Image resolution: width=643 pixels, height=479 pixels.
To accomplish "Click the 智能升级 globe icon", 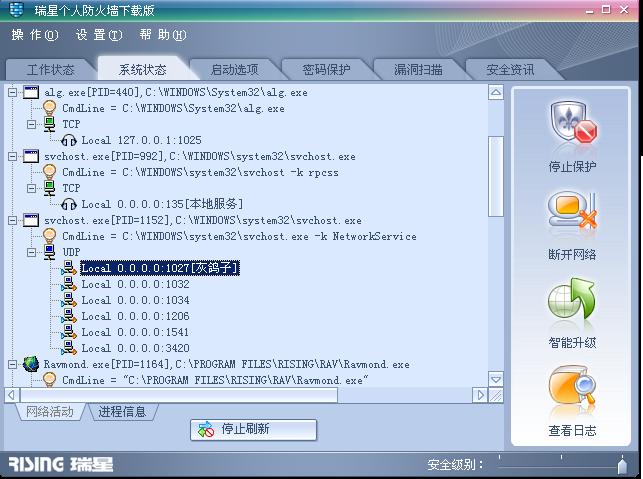I will pyautogui.click(x=572, y=299).
